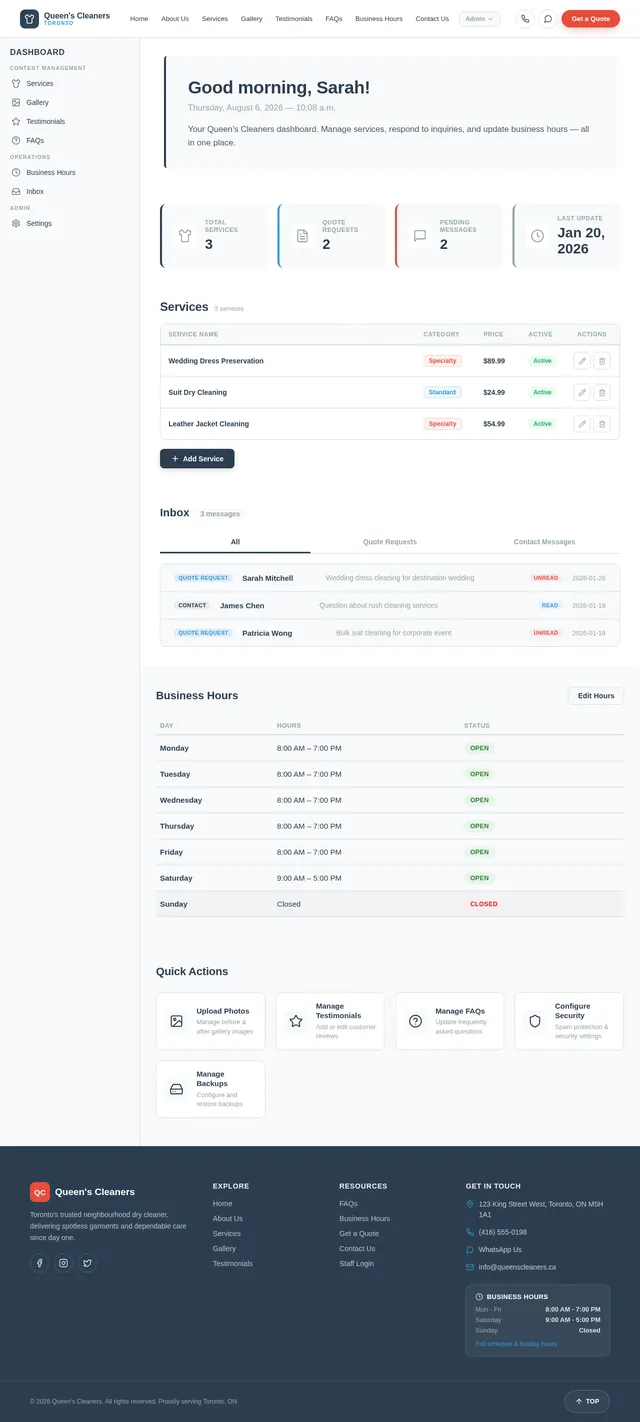Edit the Leather Jacket Cleaning service
Viewport: 640px width, 1422px height.
tap(582, 424)
